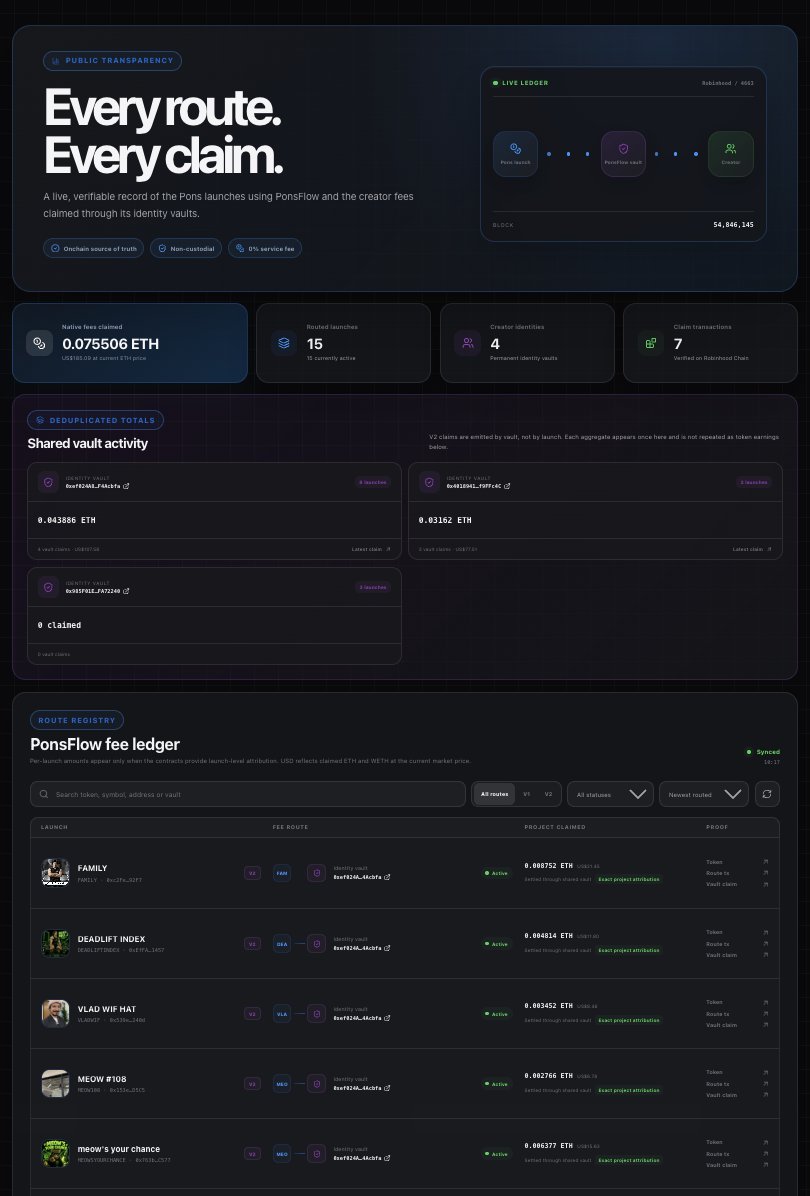This screenshot has width=810, height=1196.
Task: Open external link for vault 0xef024A8…F4Acbfa in Shared vault activity
Action: [x=126, y=486]
